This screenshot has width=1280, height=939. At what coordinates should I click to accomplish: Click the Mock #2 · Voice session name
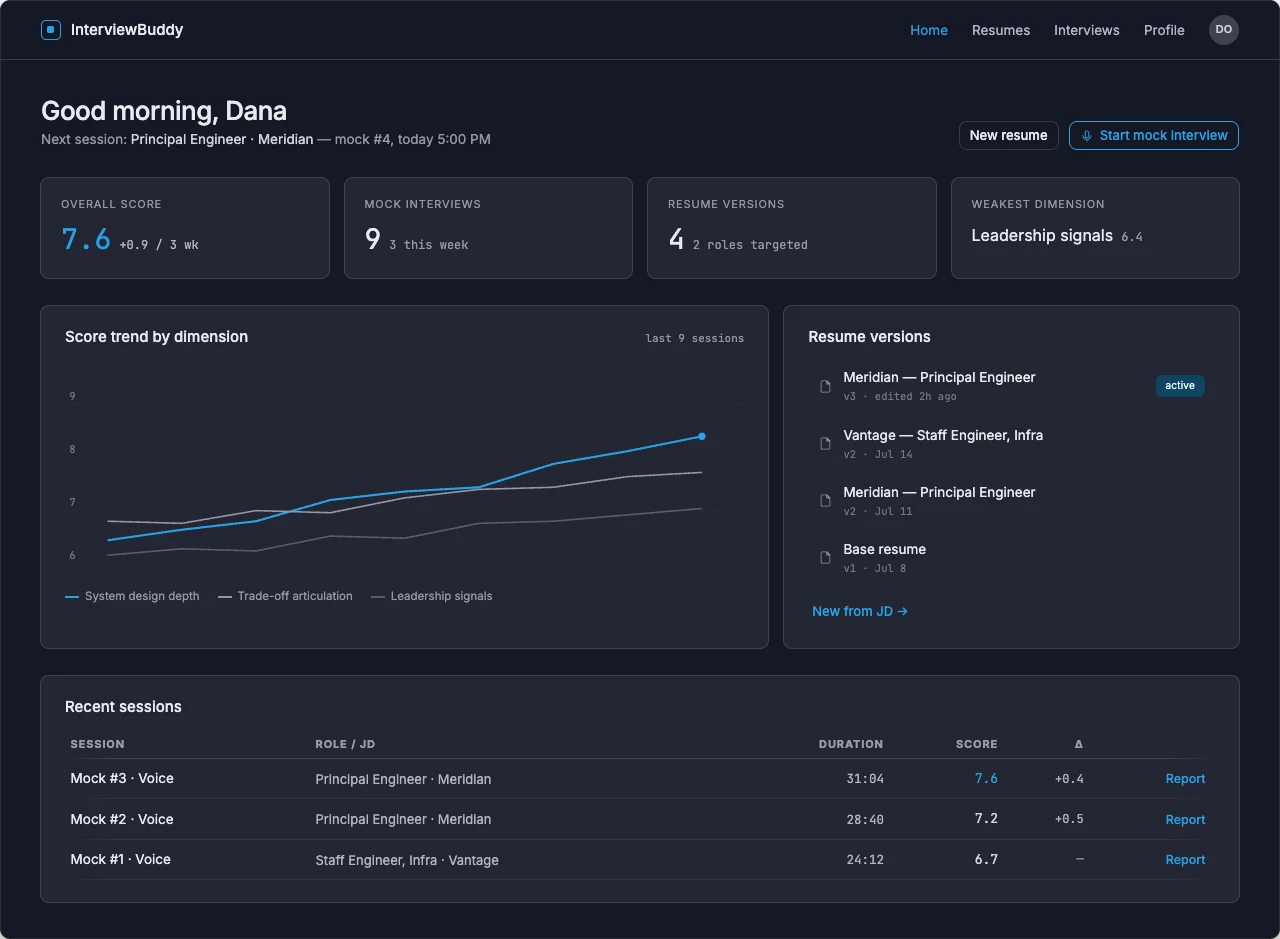[122, 819]
